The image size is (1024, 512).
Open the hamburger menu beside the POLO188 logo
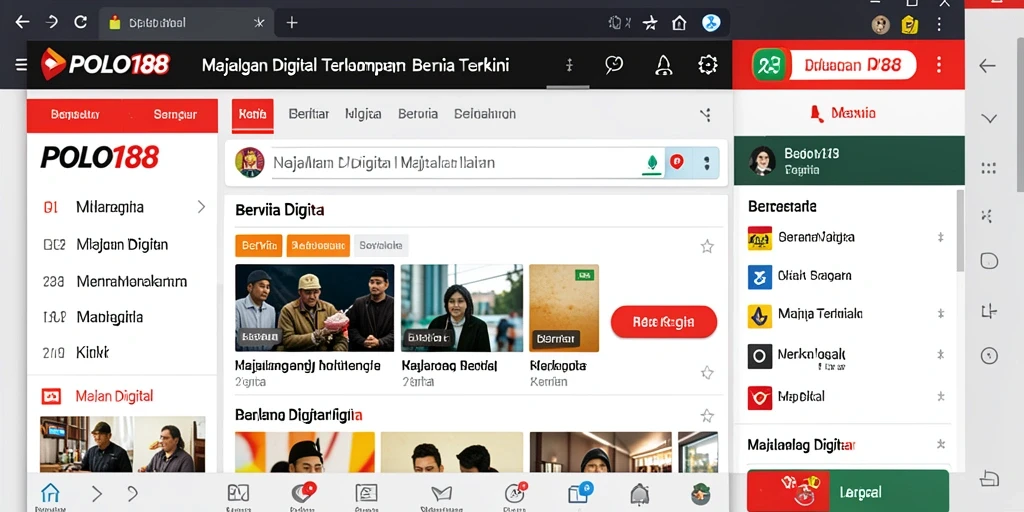coord(21,64)
